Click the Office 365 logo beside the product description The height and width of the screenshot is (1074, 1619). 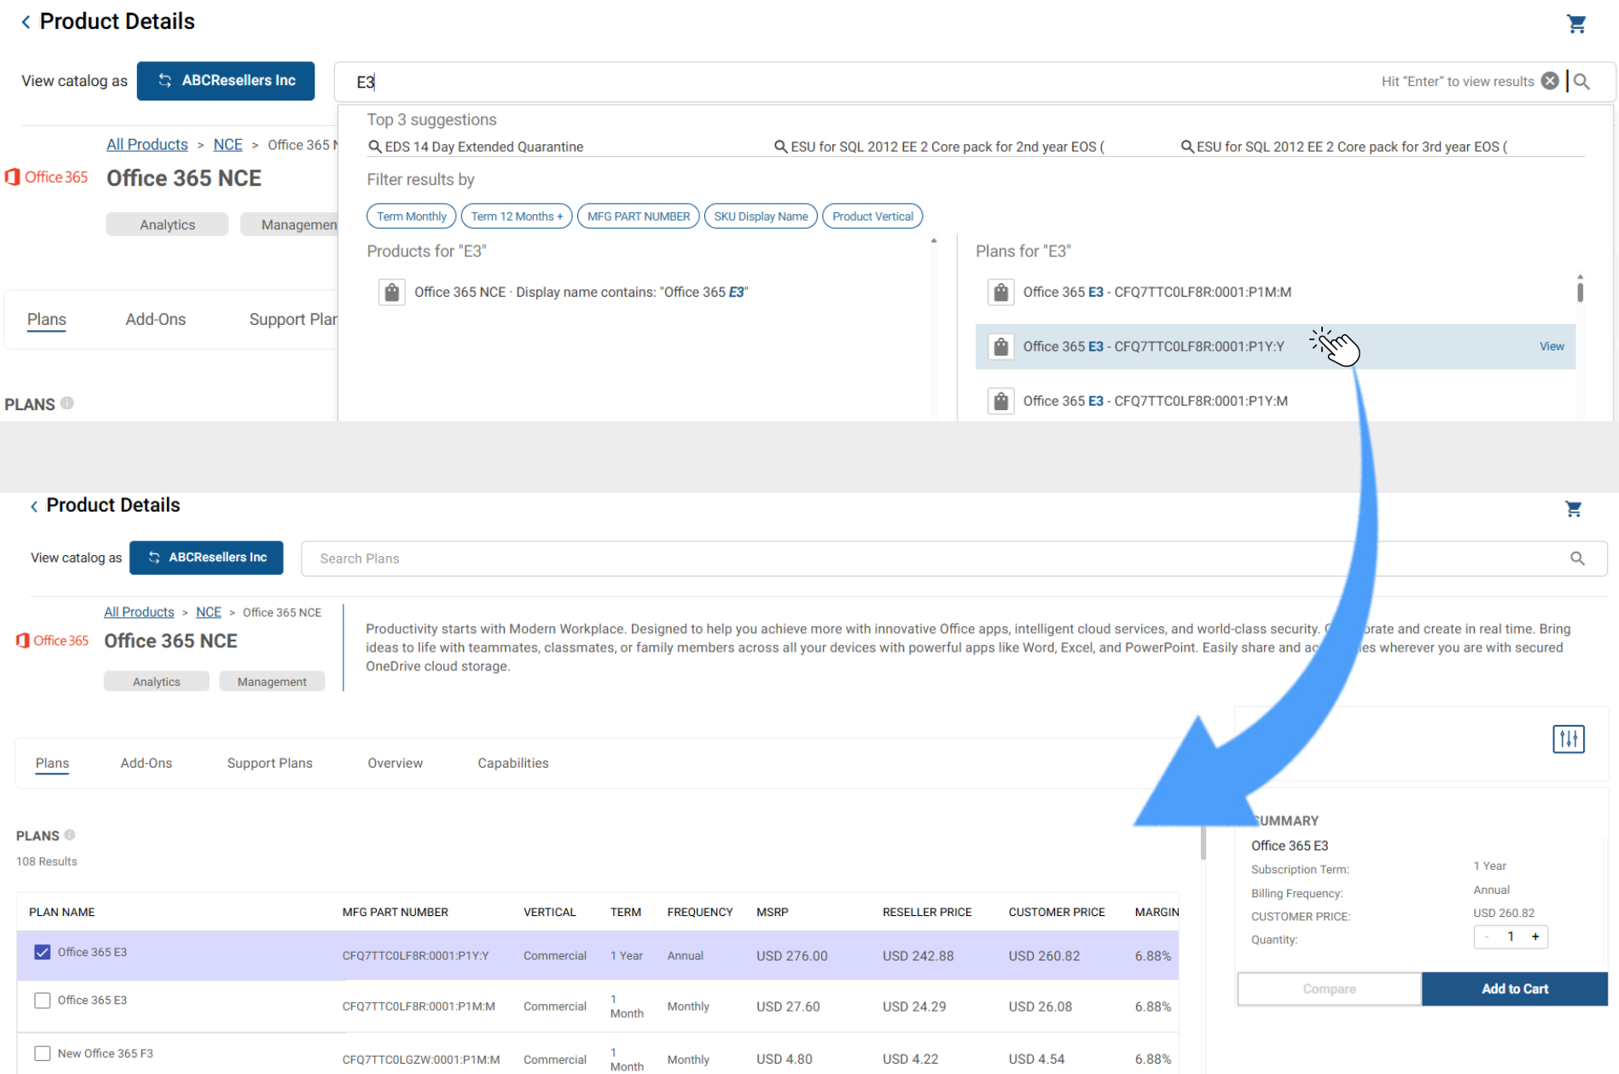pos(53,640)
